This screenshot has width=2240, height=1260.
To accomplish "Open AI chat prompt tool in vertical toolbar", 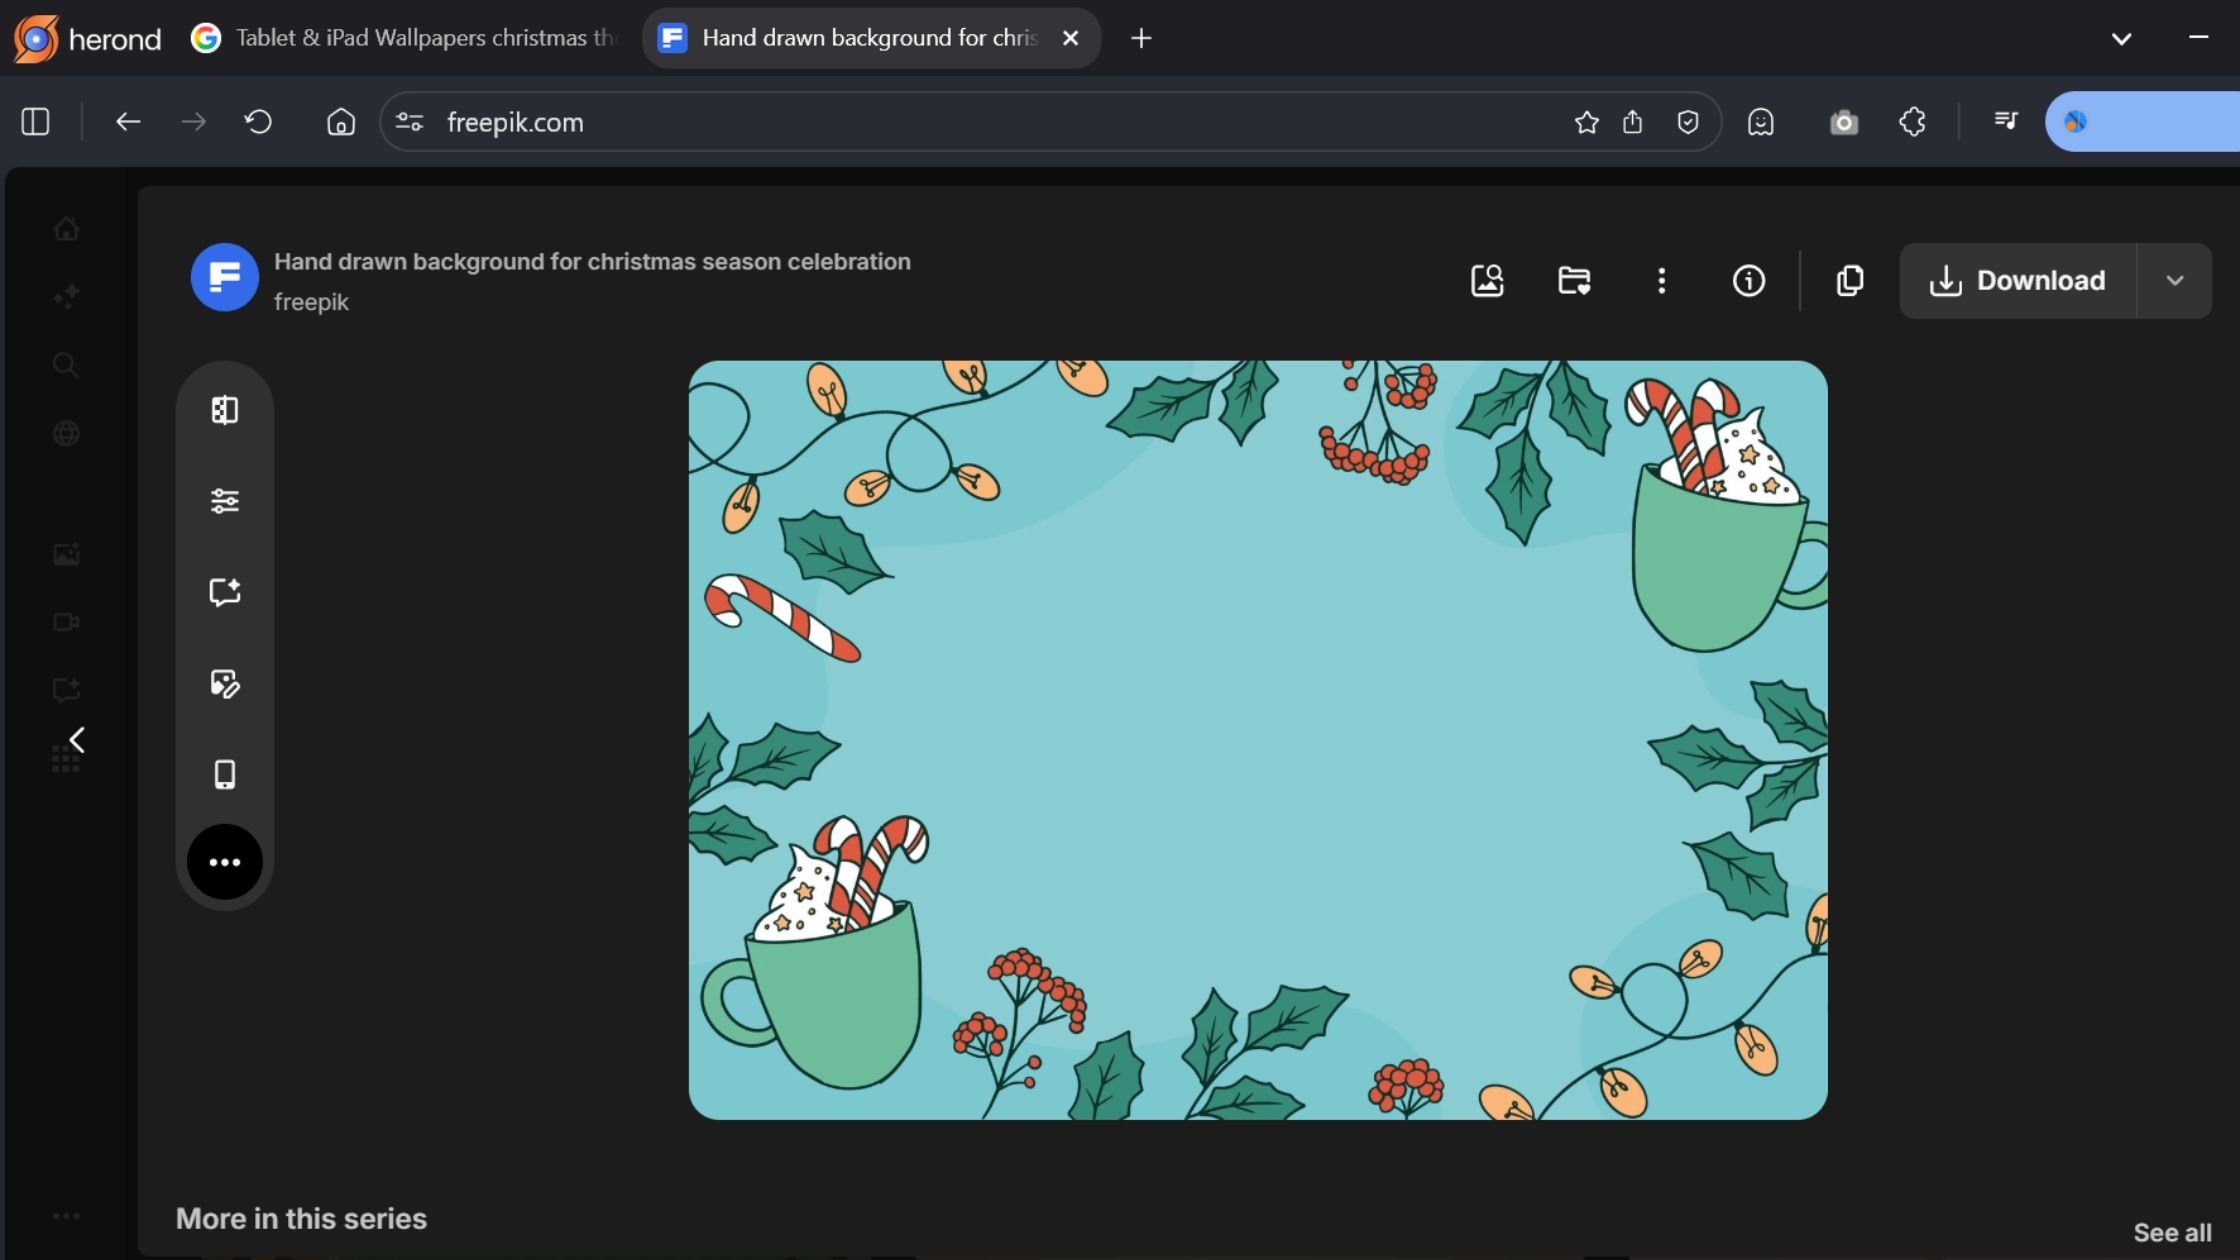I will point(225,592).
